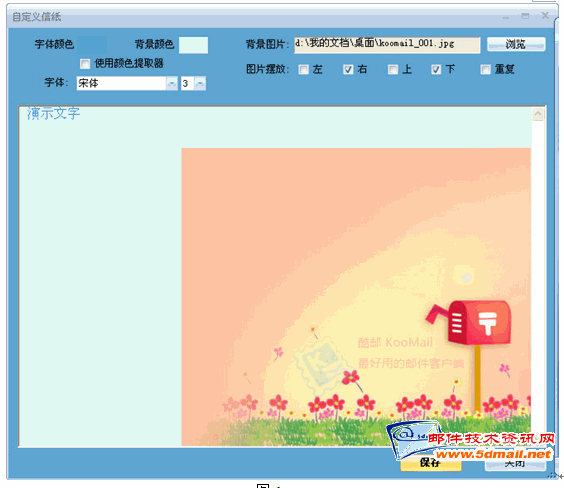The height and width of the screenshot is (488, 564).
Task: Minimize the 自定义信纸 window
Action: (506, 16)
